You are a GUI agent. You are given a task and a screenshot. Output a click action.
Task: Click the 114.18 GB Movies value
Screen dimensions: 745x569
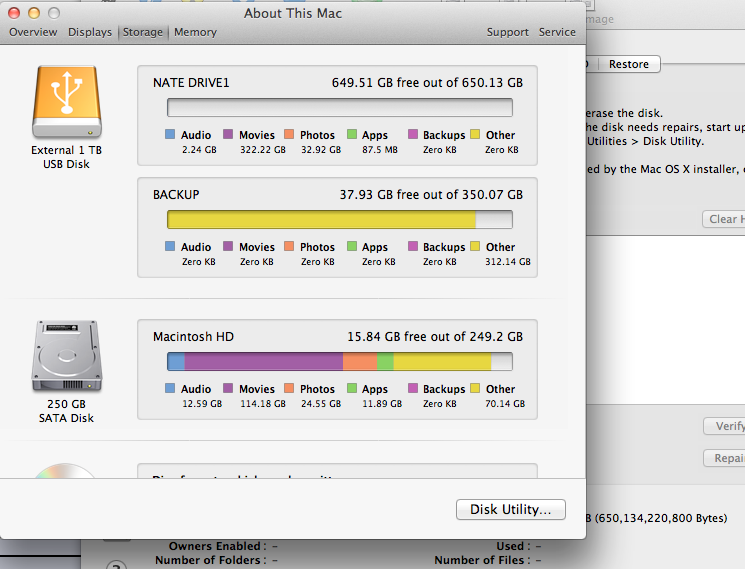pyautogui.click(x=263, y=404)
